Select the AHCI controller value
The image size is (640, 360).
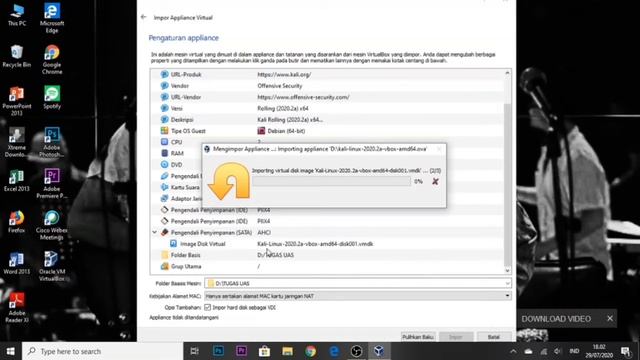[x=264, y=232]
